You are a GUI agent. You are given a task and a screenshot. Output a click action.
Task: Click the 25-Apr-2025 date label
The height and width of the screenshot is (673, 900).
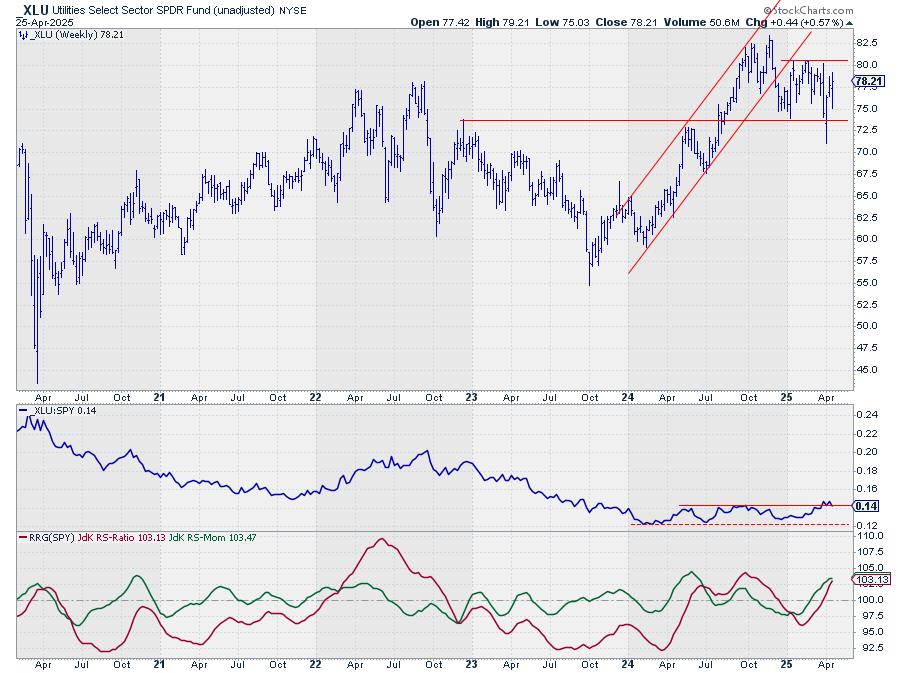[x=42, y=21]
